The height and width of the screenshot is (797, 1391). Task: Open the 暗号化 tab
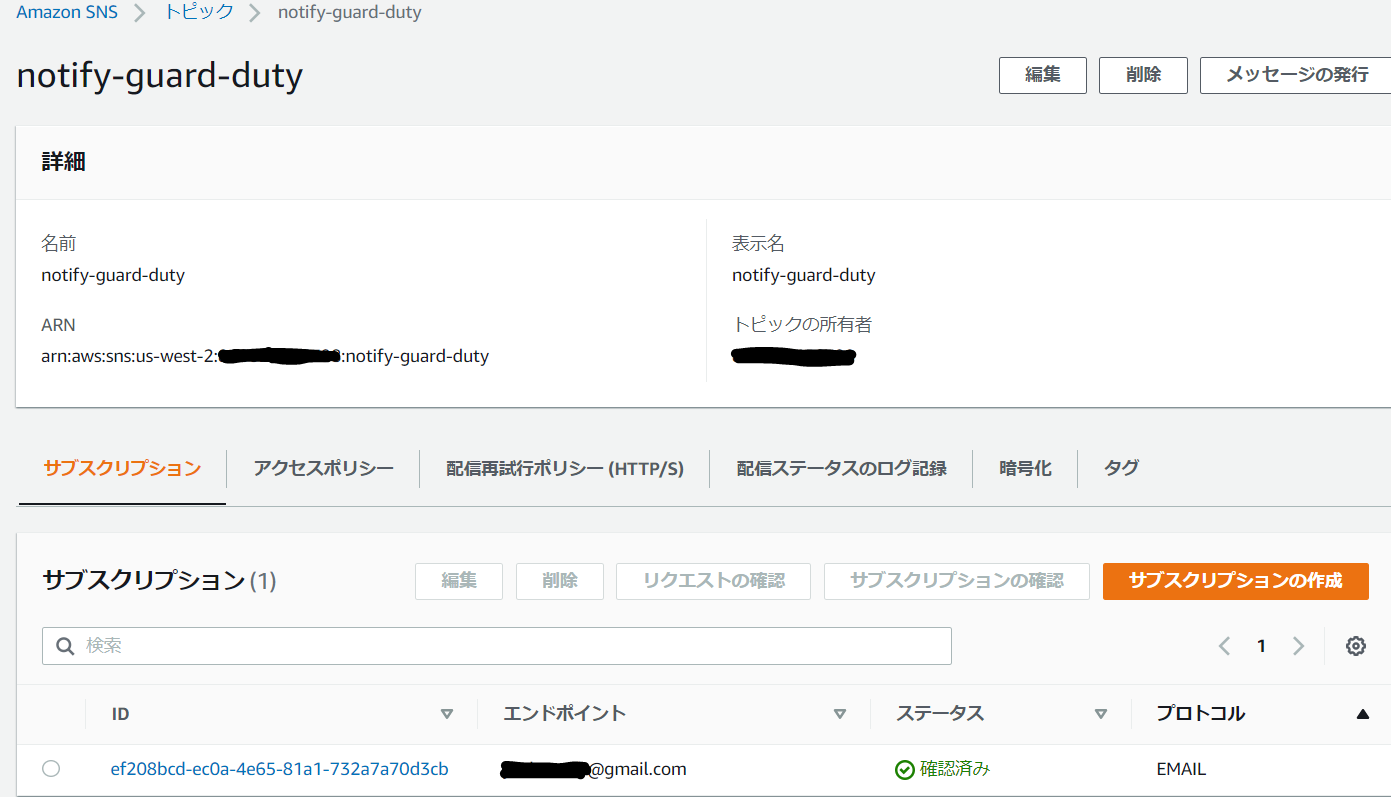pos(1025,467)
